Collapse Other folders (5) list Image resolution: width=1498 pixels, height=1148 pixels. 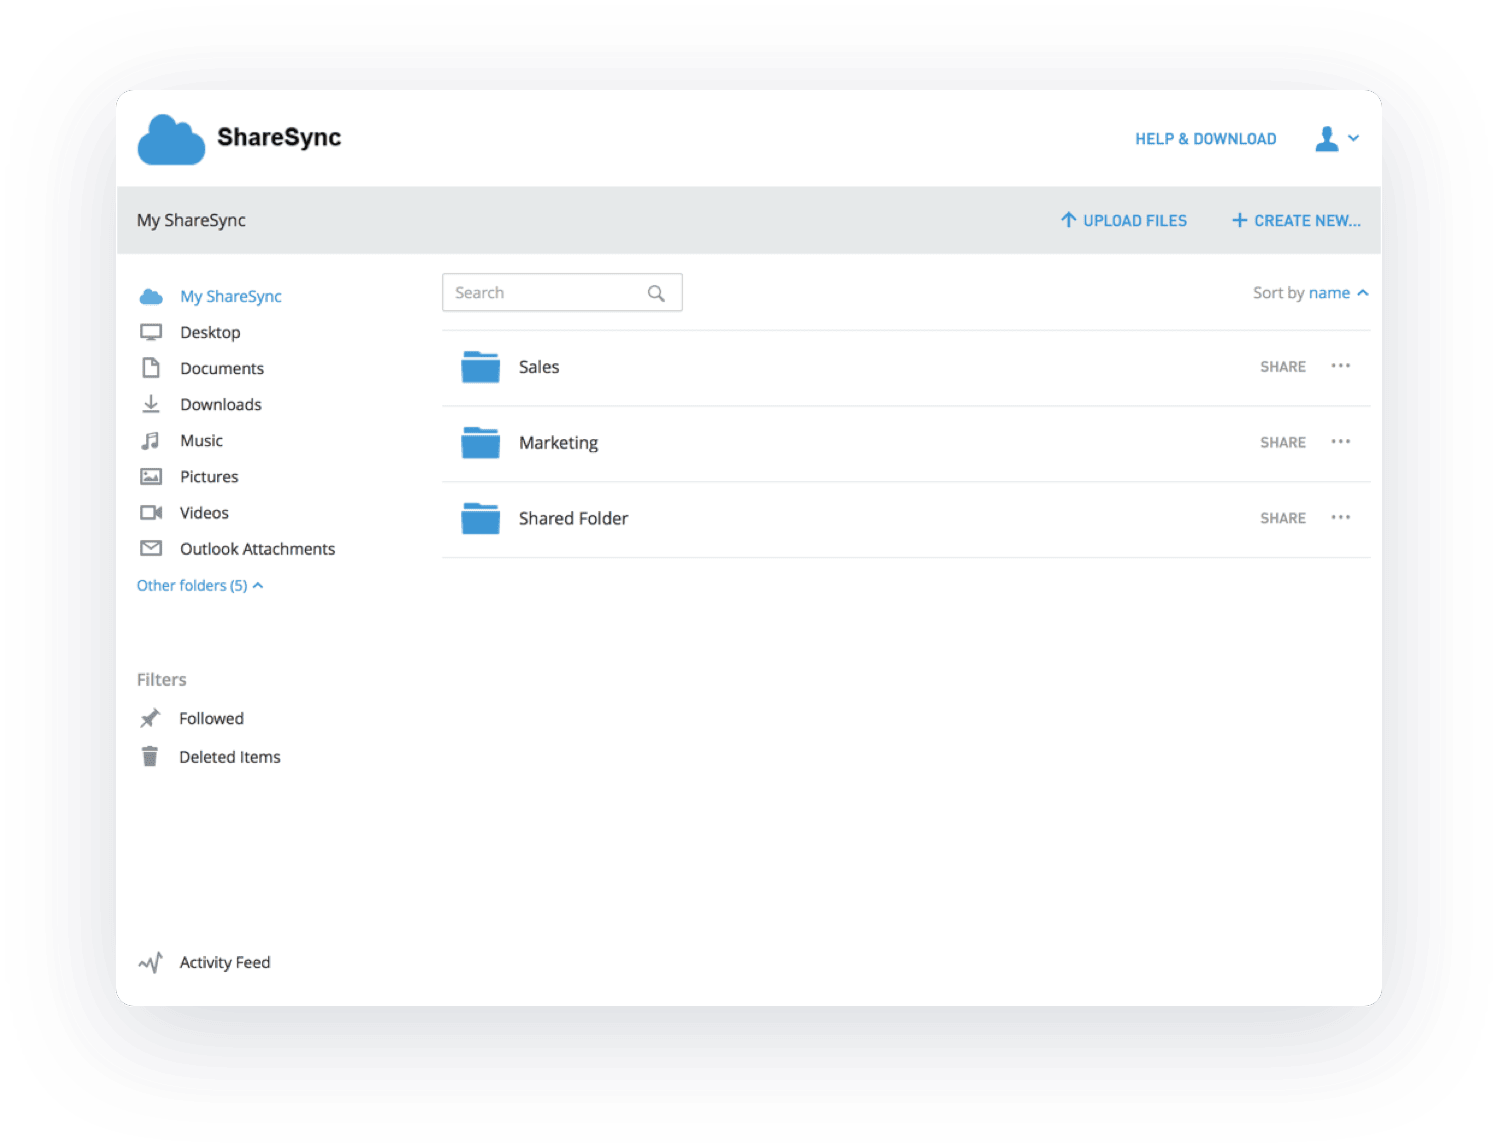pyautogui.click(x=200, y=585)
